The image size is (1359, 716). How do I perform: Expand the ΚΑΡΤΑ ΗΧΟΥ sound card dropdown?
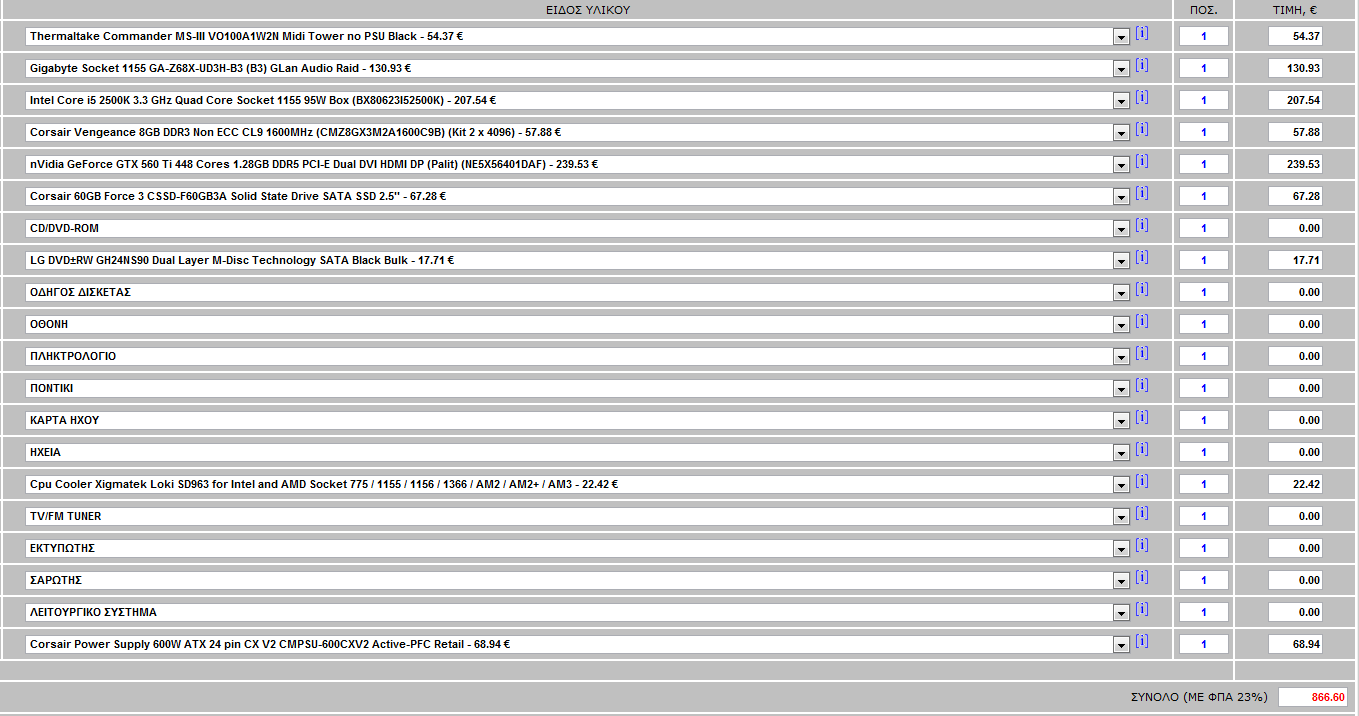pyautogui.click(x=1120, y=421)
